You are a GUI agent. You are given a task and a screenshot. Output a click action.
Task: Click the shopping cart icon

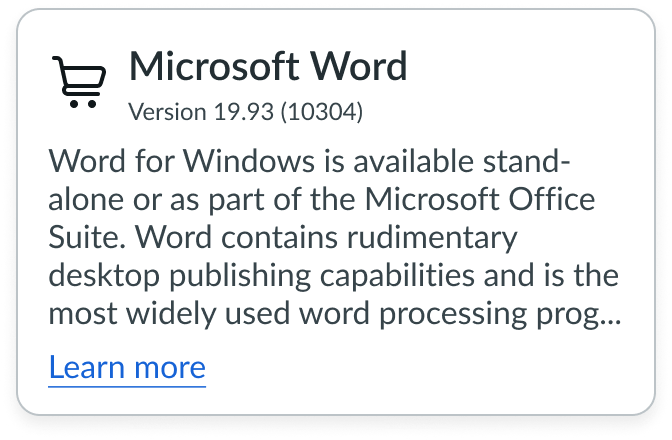point(78,82)
